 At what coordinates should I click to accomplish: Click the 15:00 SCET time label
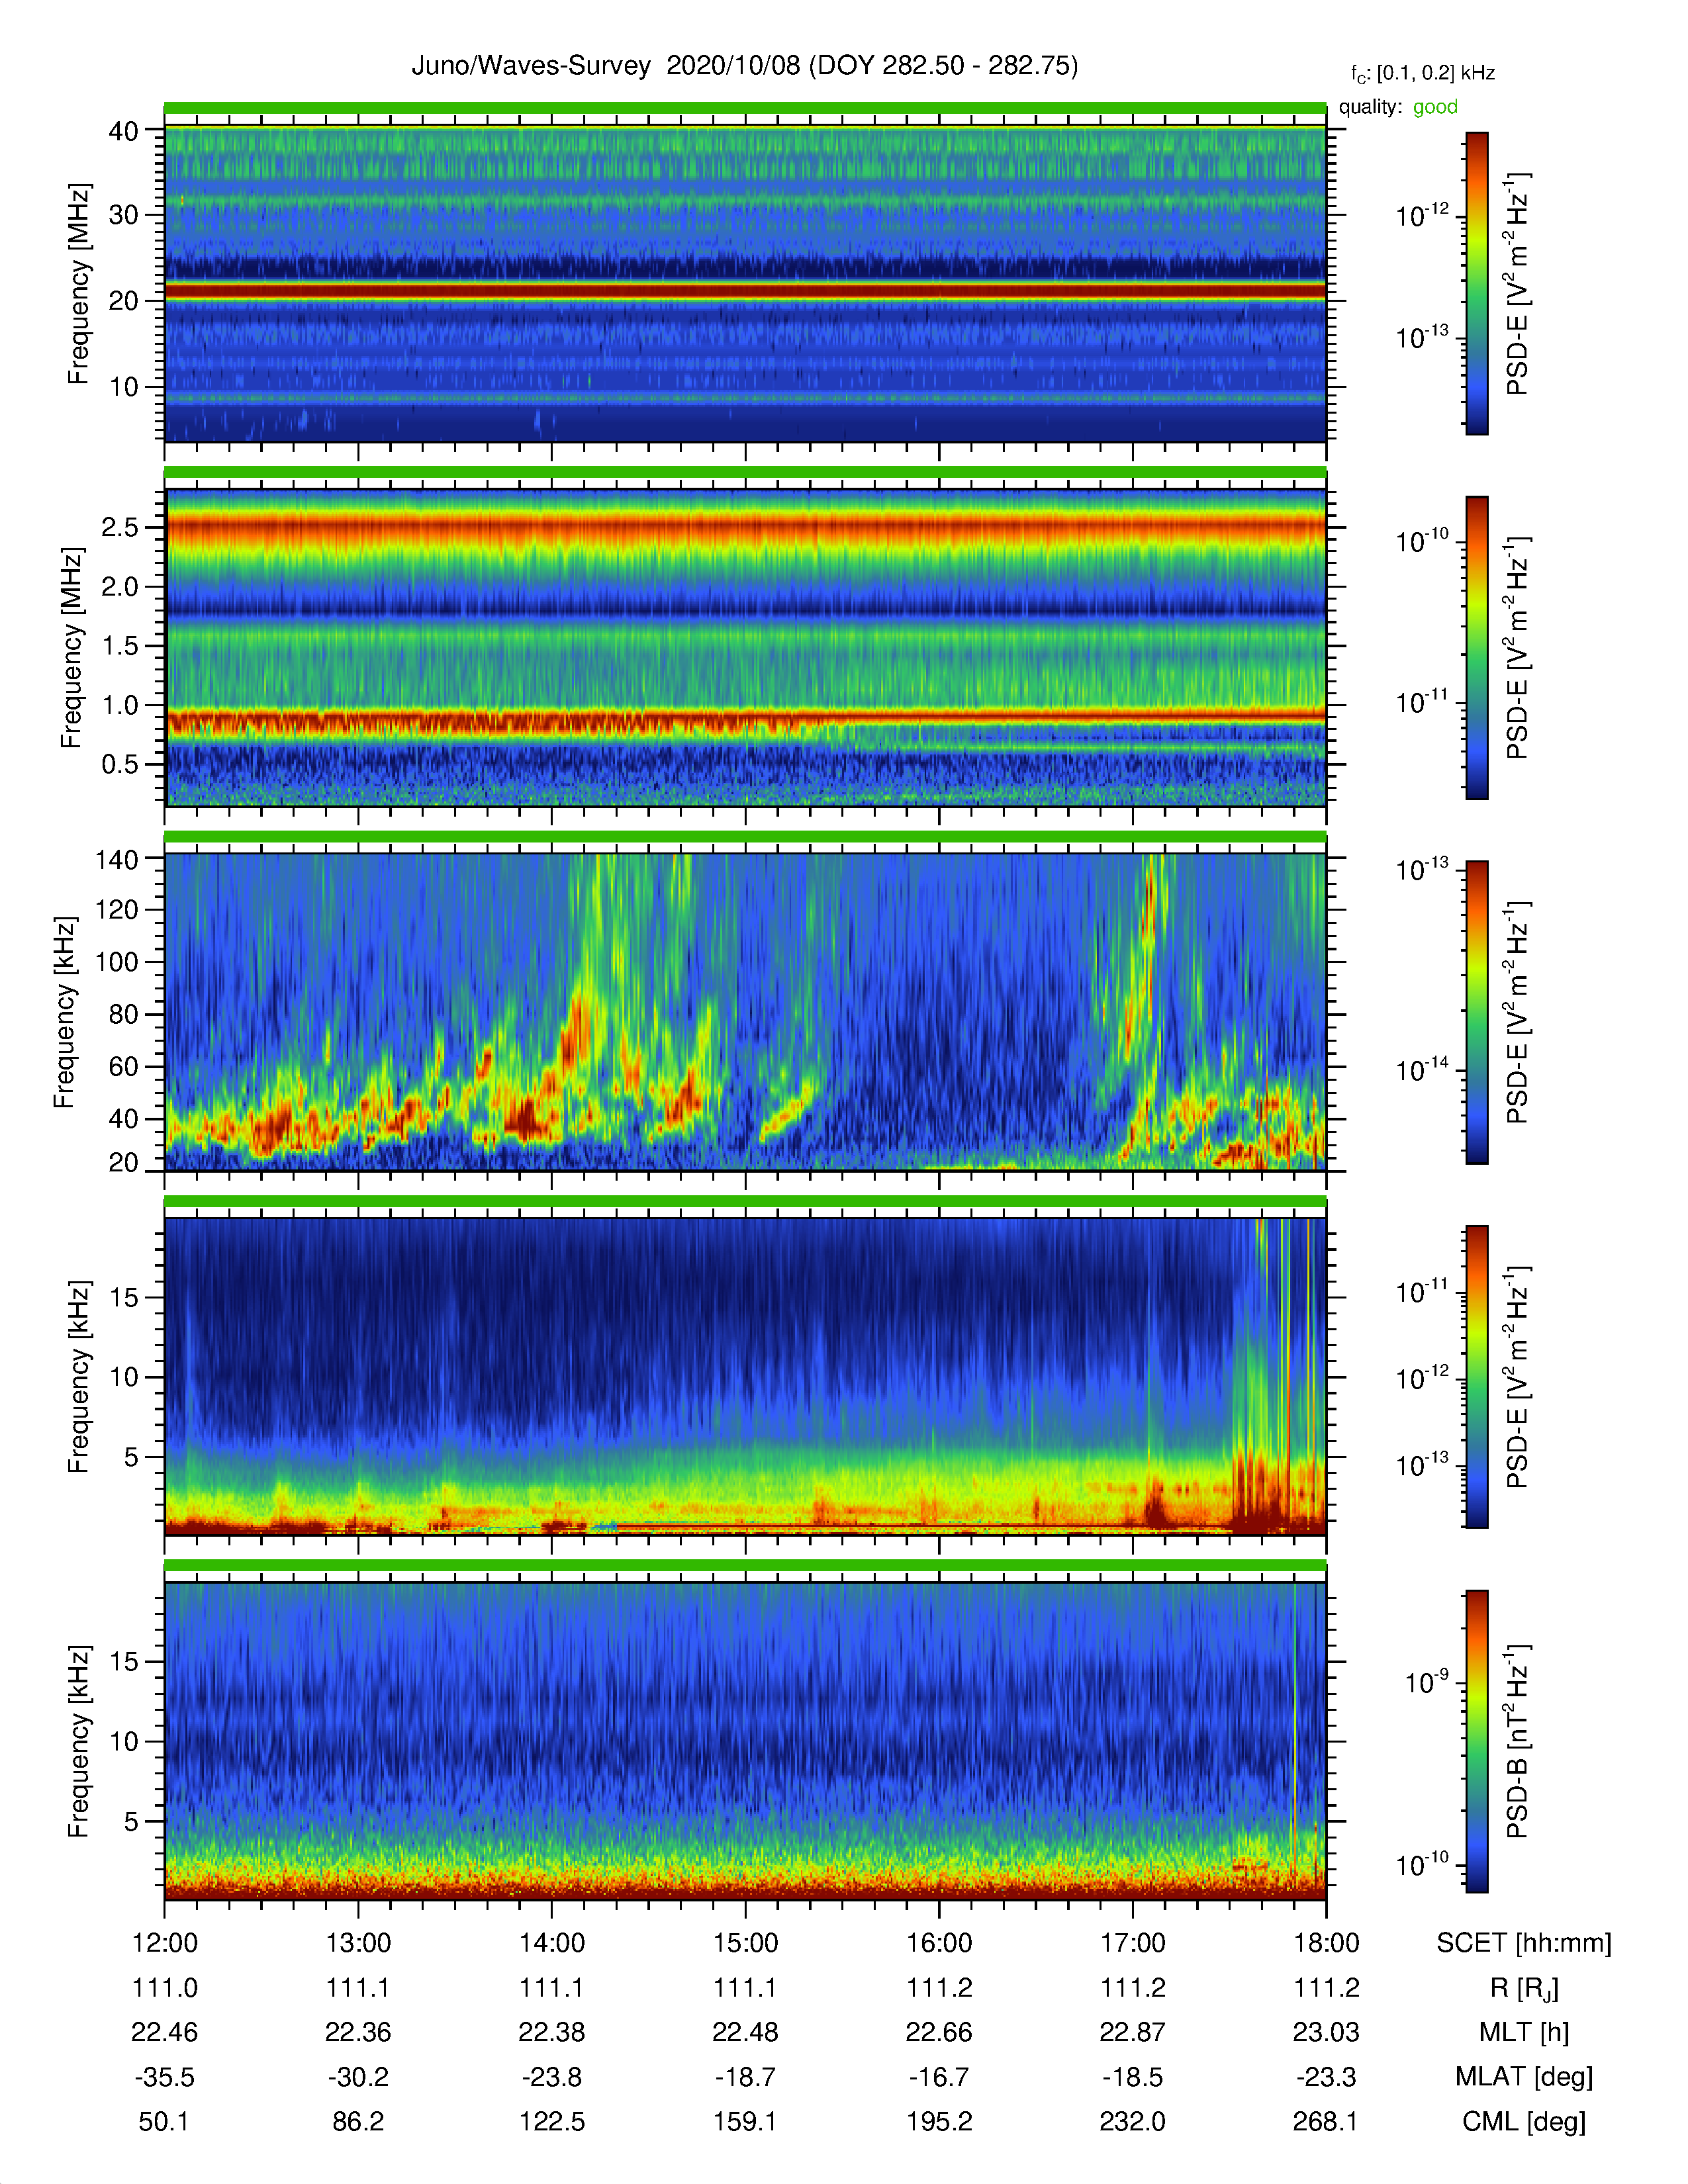[x=745, y=1943]
